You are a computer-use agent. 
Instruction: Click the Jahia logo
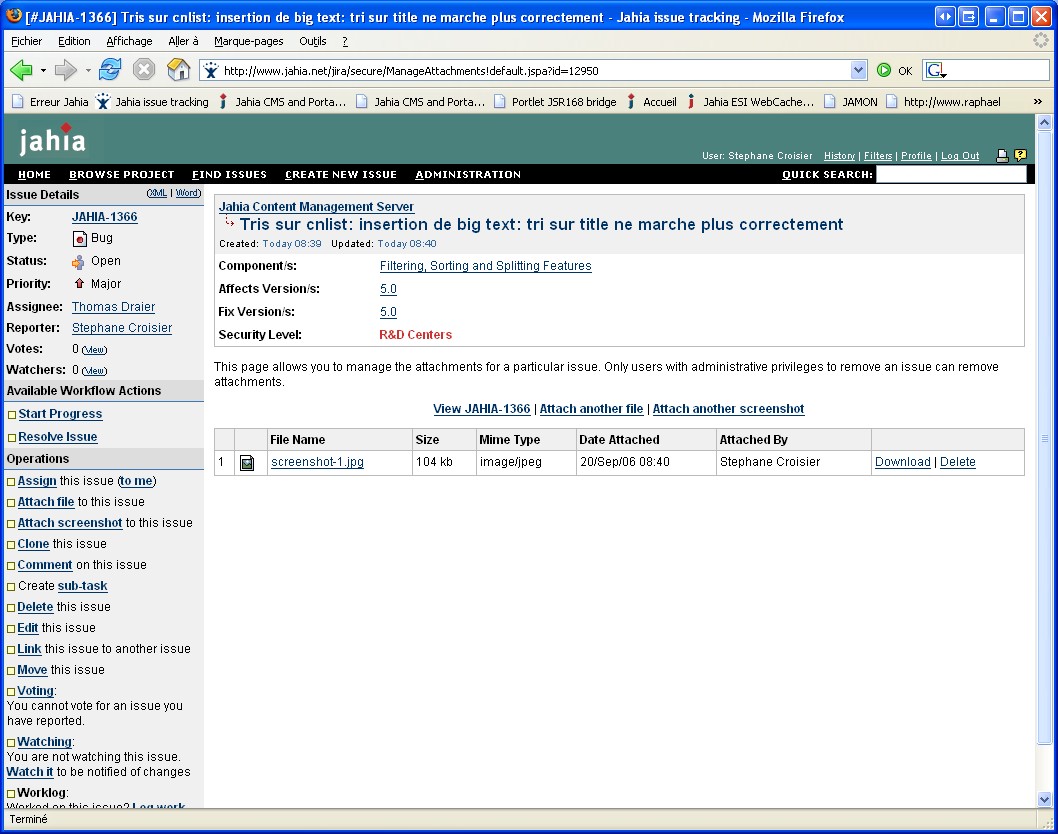(53, 139)
